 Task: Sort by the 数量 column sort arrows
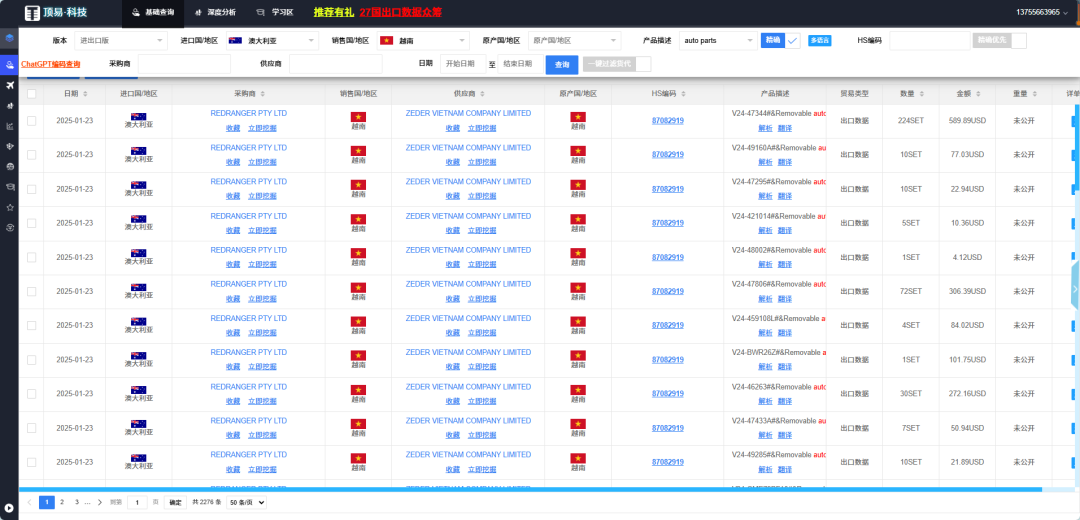[922, 94]
